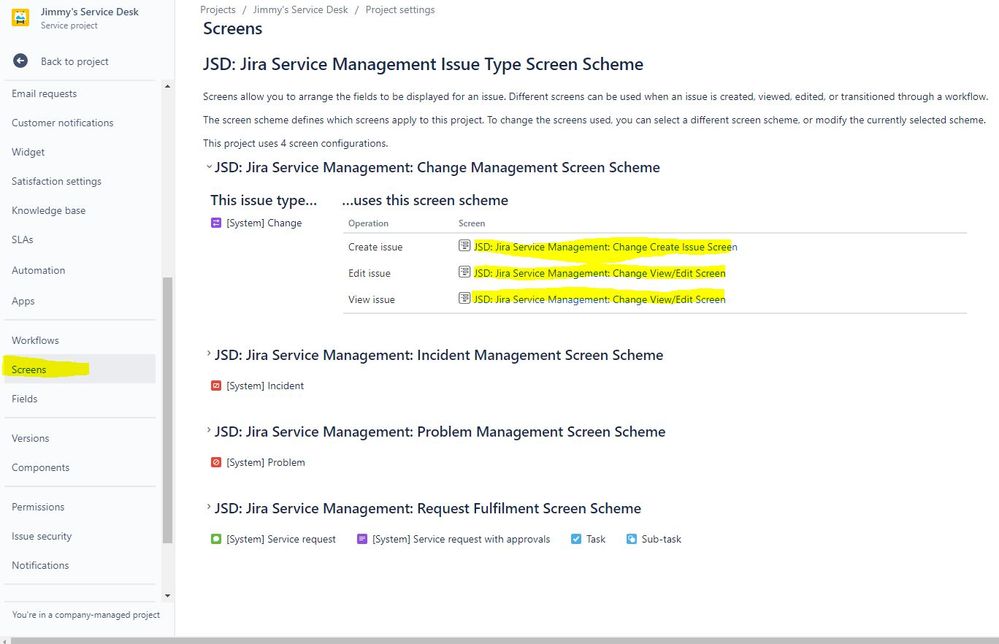Expand the Request Fulfilment Screen Scheme section
The width and height of the screenshot is (999, 644).
208,507
